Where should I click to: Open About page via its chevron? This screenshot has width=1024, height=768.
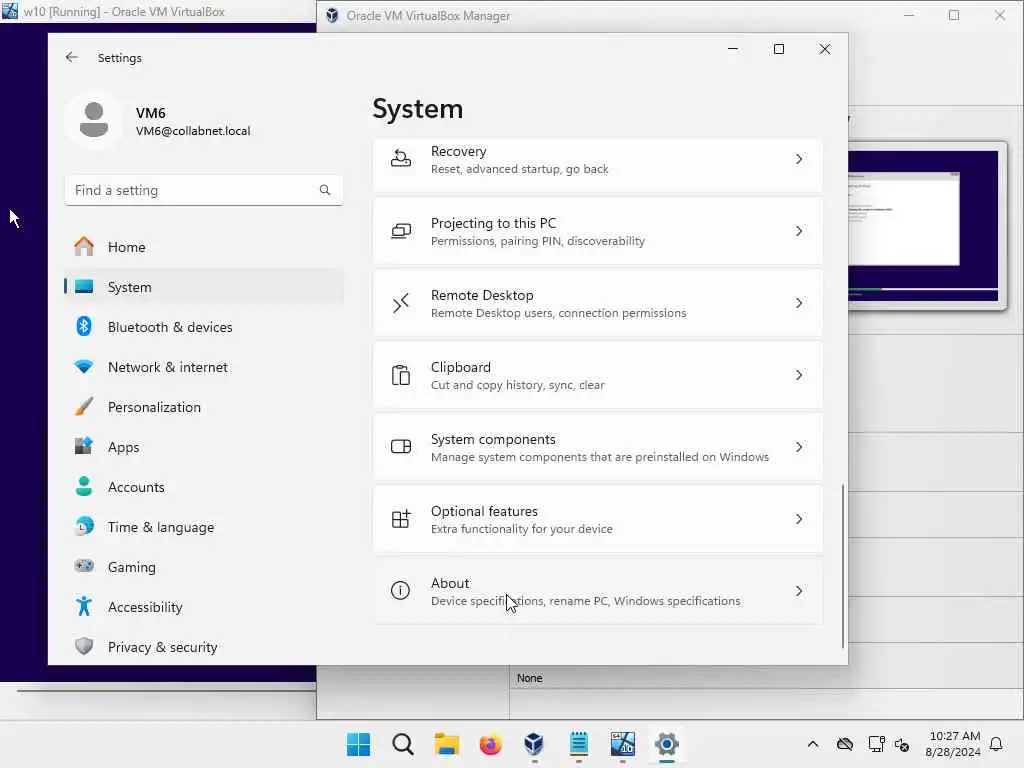tap(799, 590)
